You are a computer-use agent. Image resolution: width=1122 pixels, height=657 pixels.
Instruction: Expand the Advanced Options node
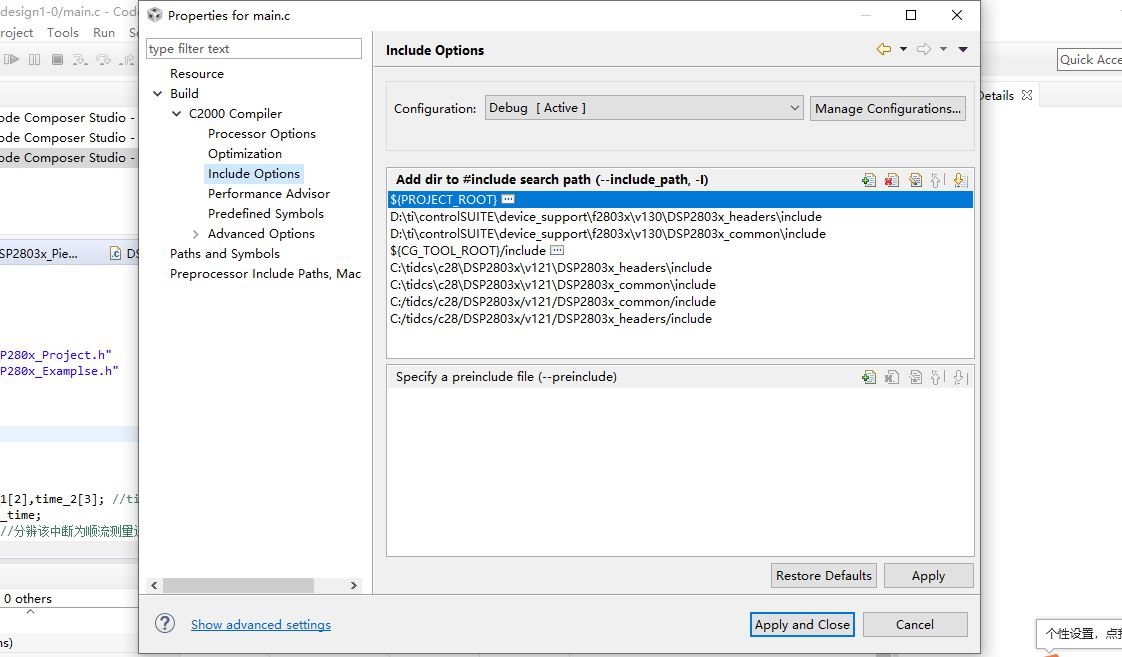point(196,234)
